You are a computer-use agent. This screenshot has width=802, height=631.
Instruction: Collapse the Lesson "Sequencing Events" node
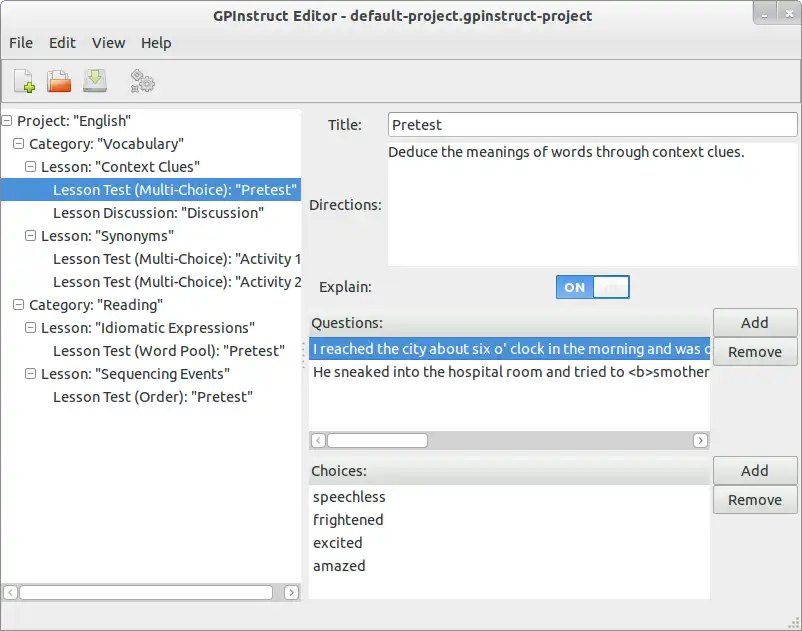(31, 374)
